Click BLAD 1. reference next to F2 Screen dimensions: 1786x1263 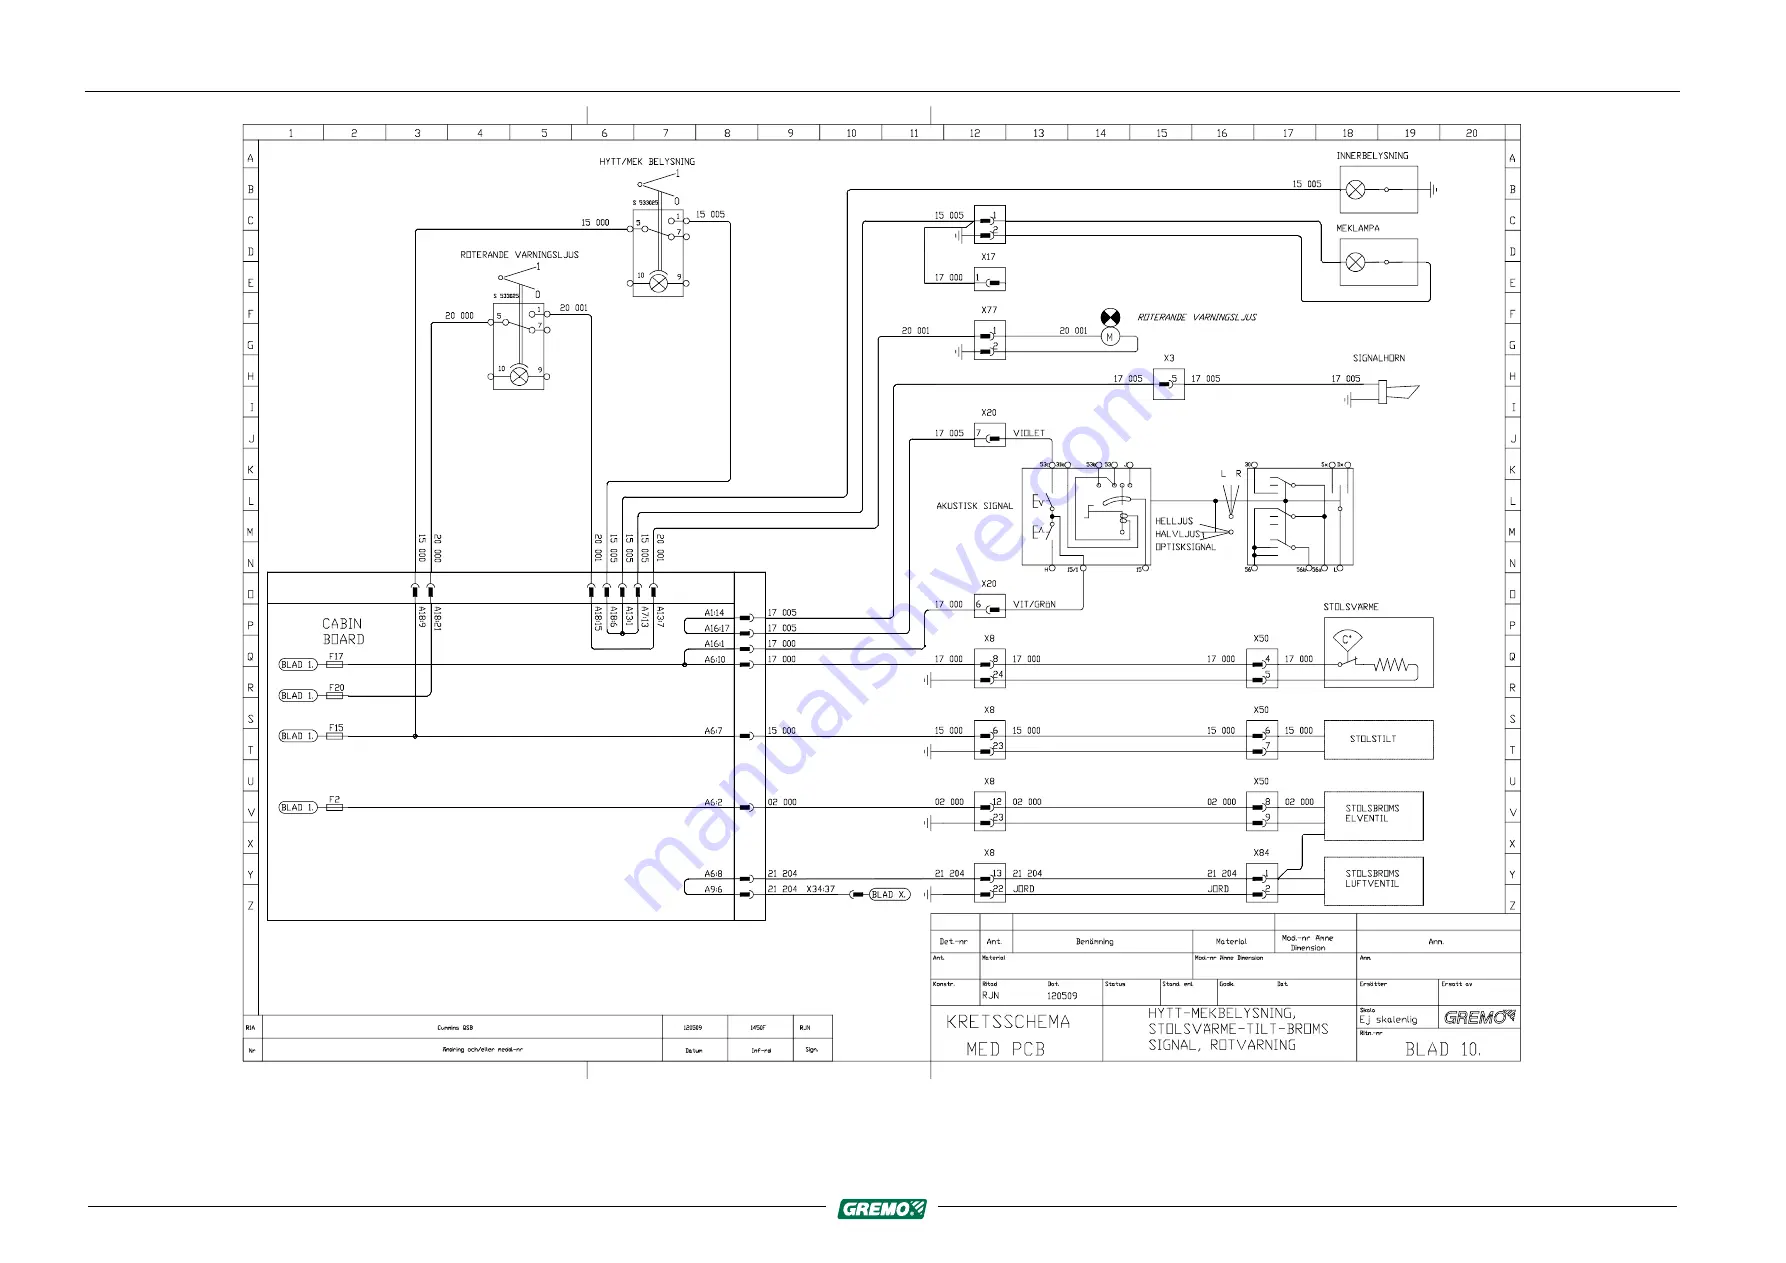coord(298,807)
